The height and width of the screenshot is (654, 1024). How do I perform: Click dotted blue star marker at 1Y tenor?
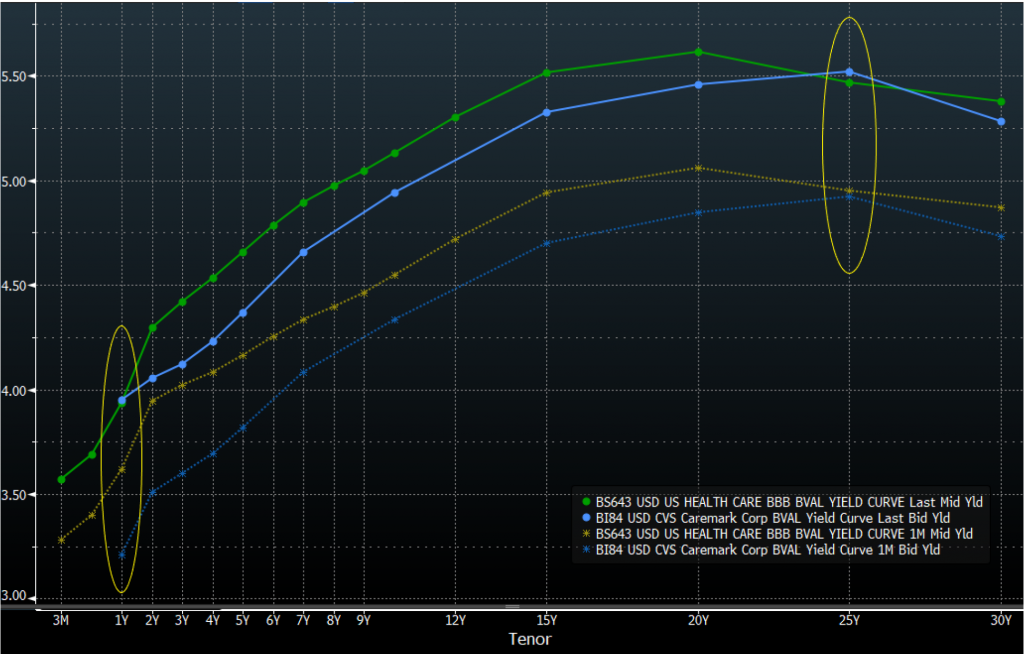tap(122, 555)
